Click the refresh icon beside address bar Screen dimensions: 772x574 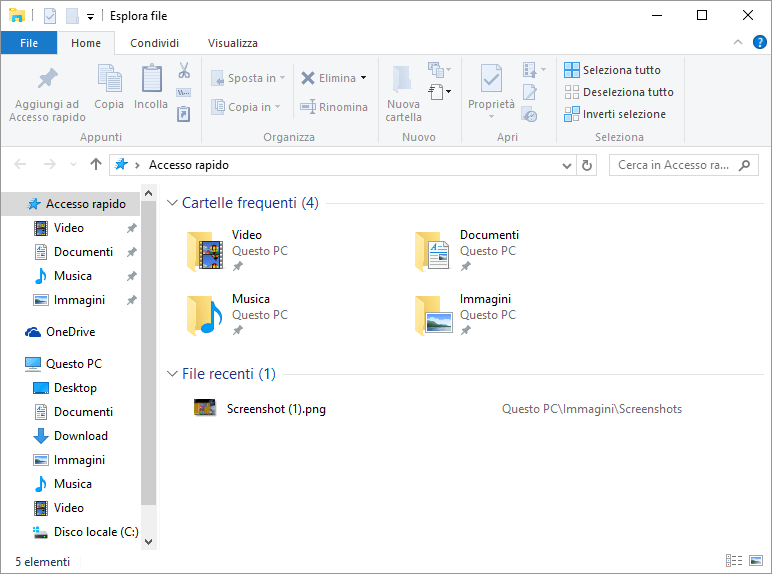[x=587, y=165]
